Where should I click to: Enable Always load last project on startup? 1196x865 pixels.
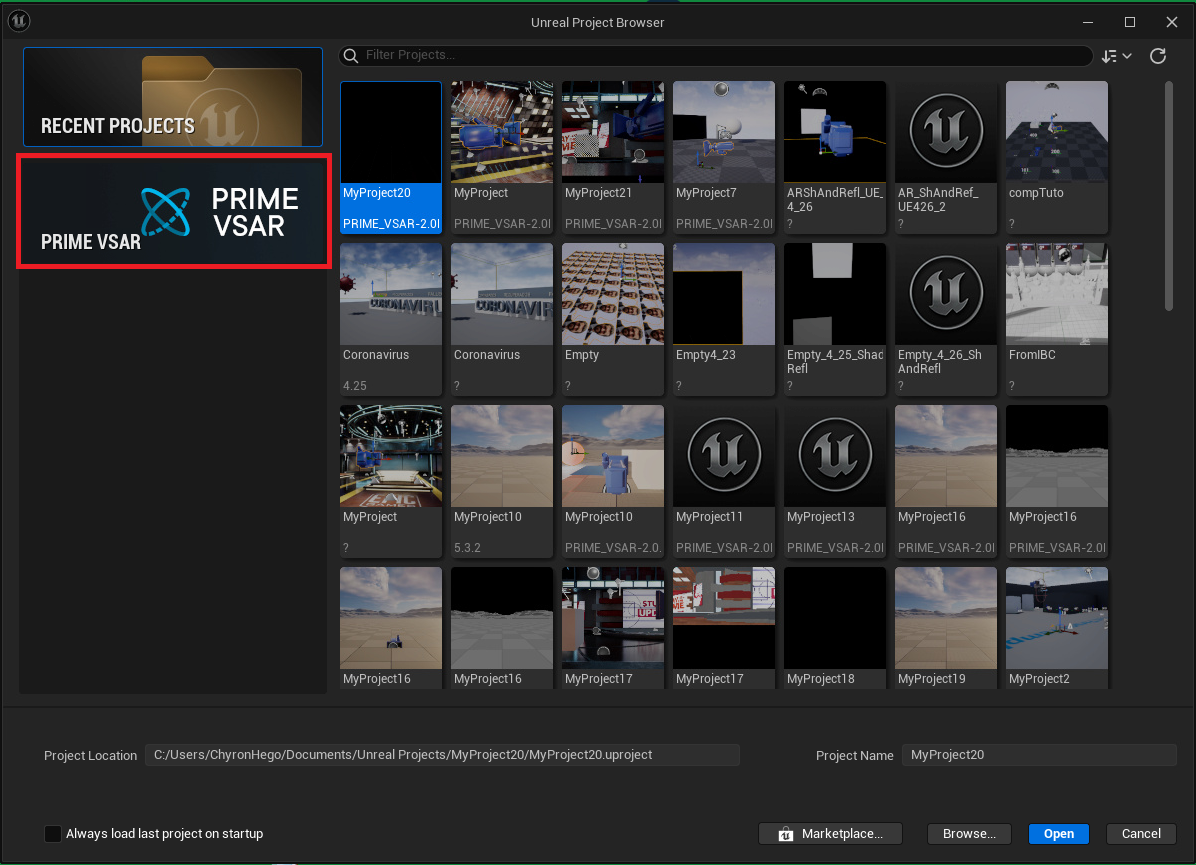[53, 833]
